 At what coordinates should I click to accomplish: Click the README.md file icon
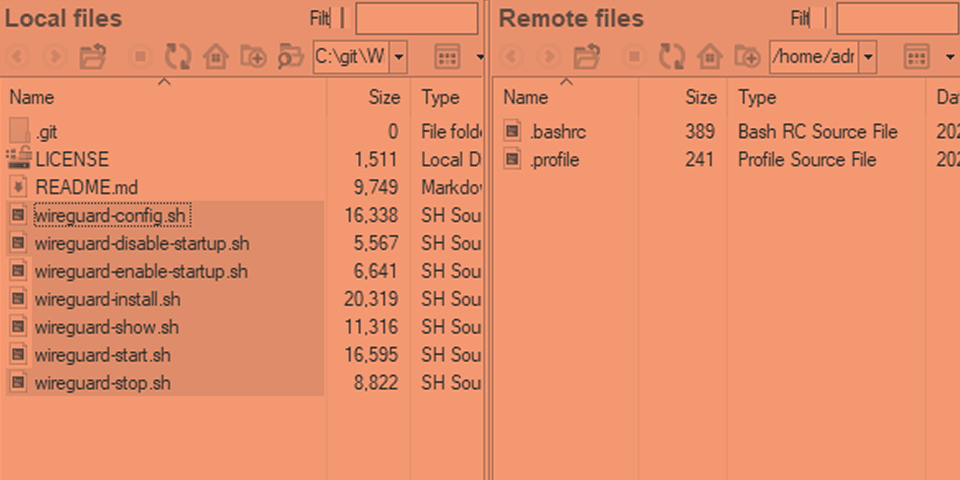pos(19,187)
